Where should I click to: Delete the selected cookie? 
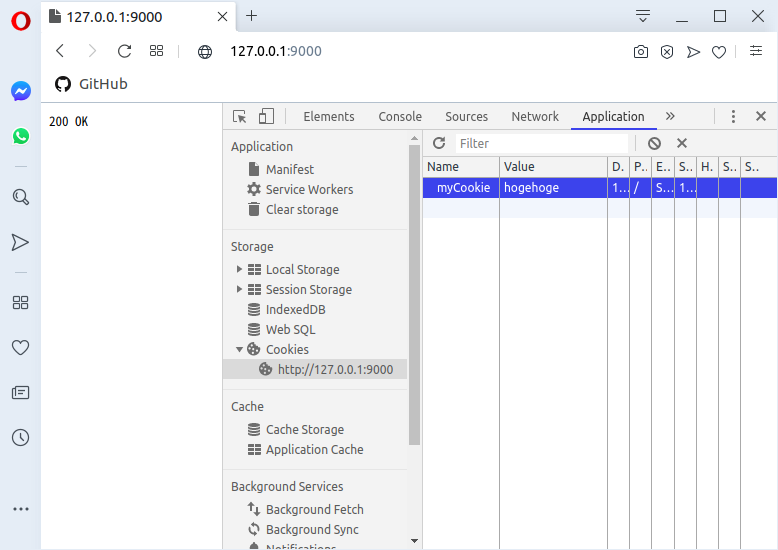(x=682, y=143)
